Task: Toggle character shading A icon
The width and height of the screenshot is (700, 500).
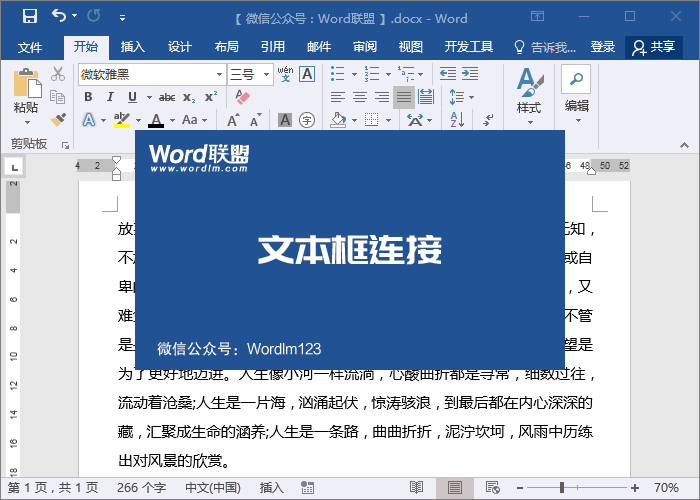Action: [285, 120]
